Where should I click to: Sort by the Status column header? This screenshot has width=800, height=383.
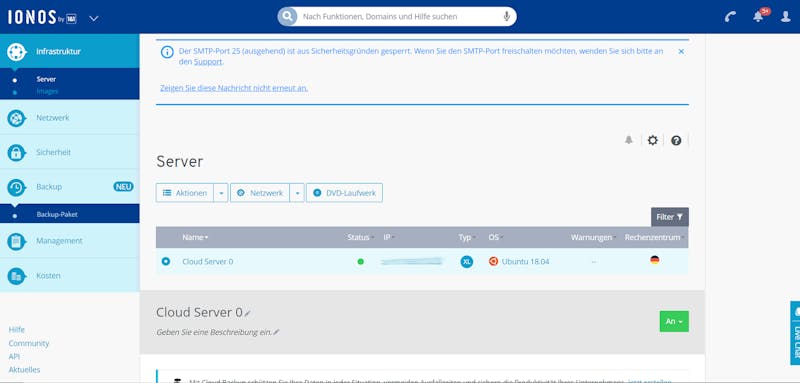pos(360,238)
